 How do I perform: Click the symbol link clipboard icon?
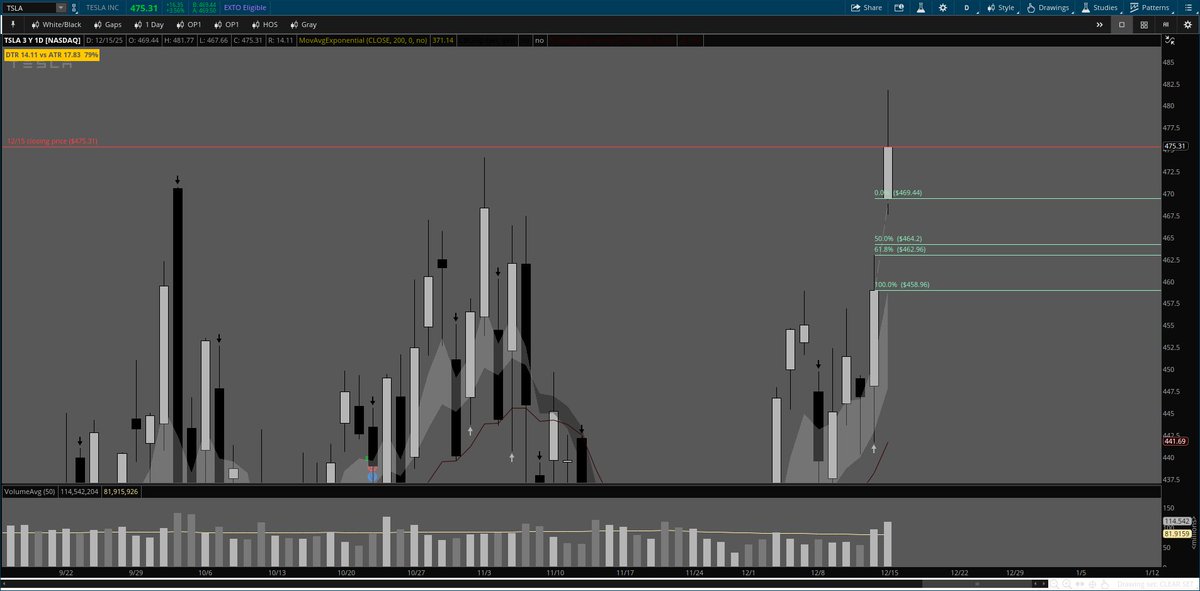pyautogui.click(x=76, y=7)
